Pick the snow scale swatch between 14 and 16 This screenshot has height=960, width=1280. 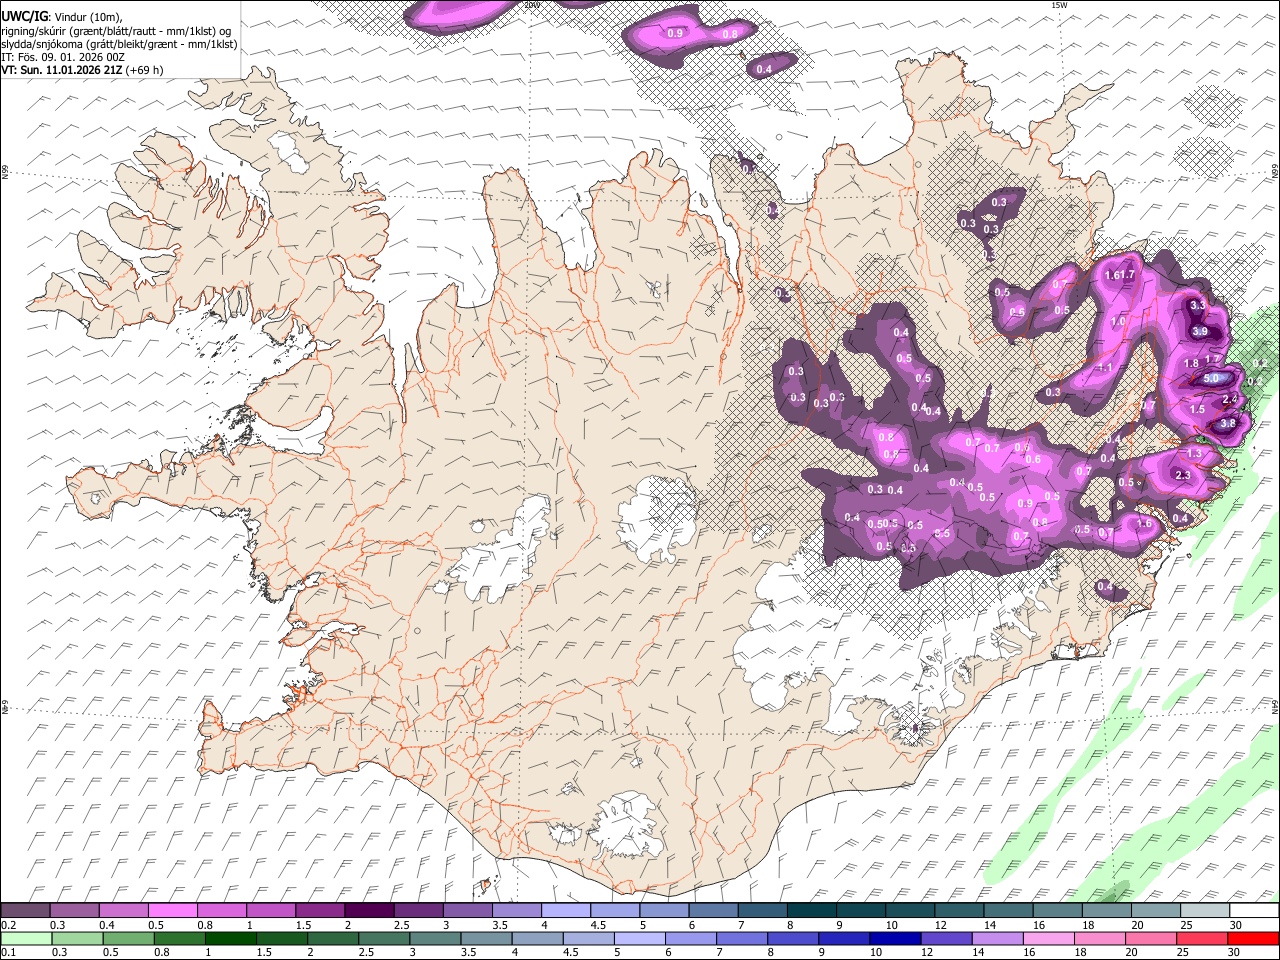1007,911
